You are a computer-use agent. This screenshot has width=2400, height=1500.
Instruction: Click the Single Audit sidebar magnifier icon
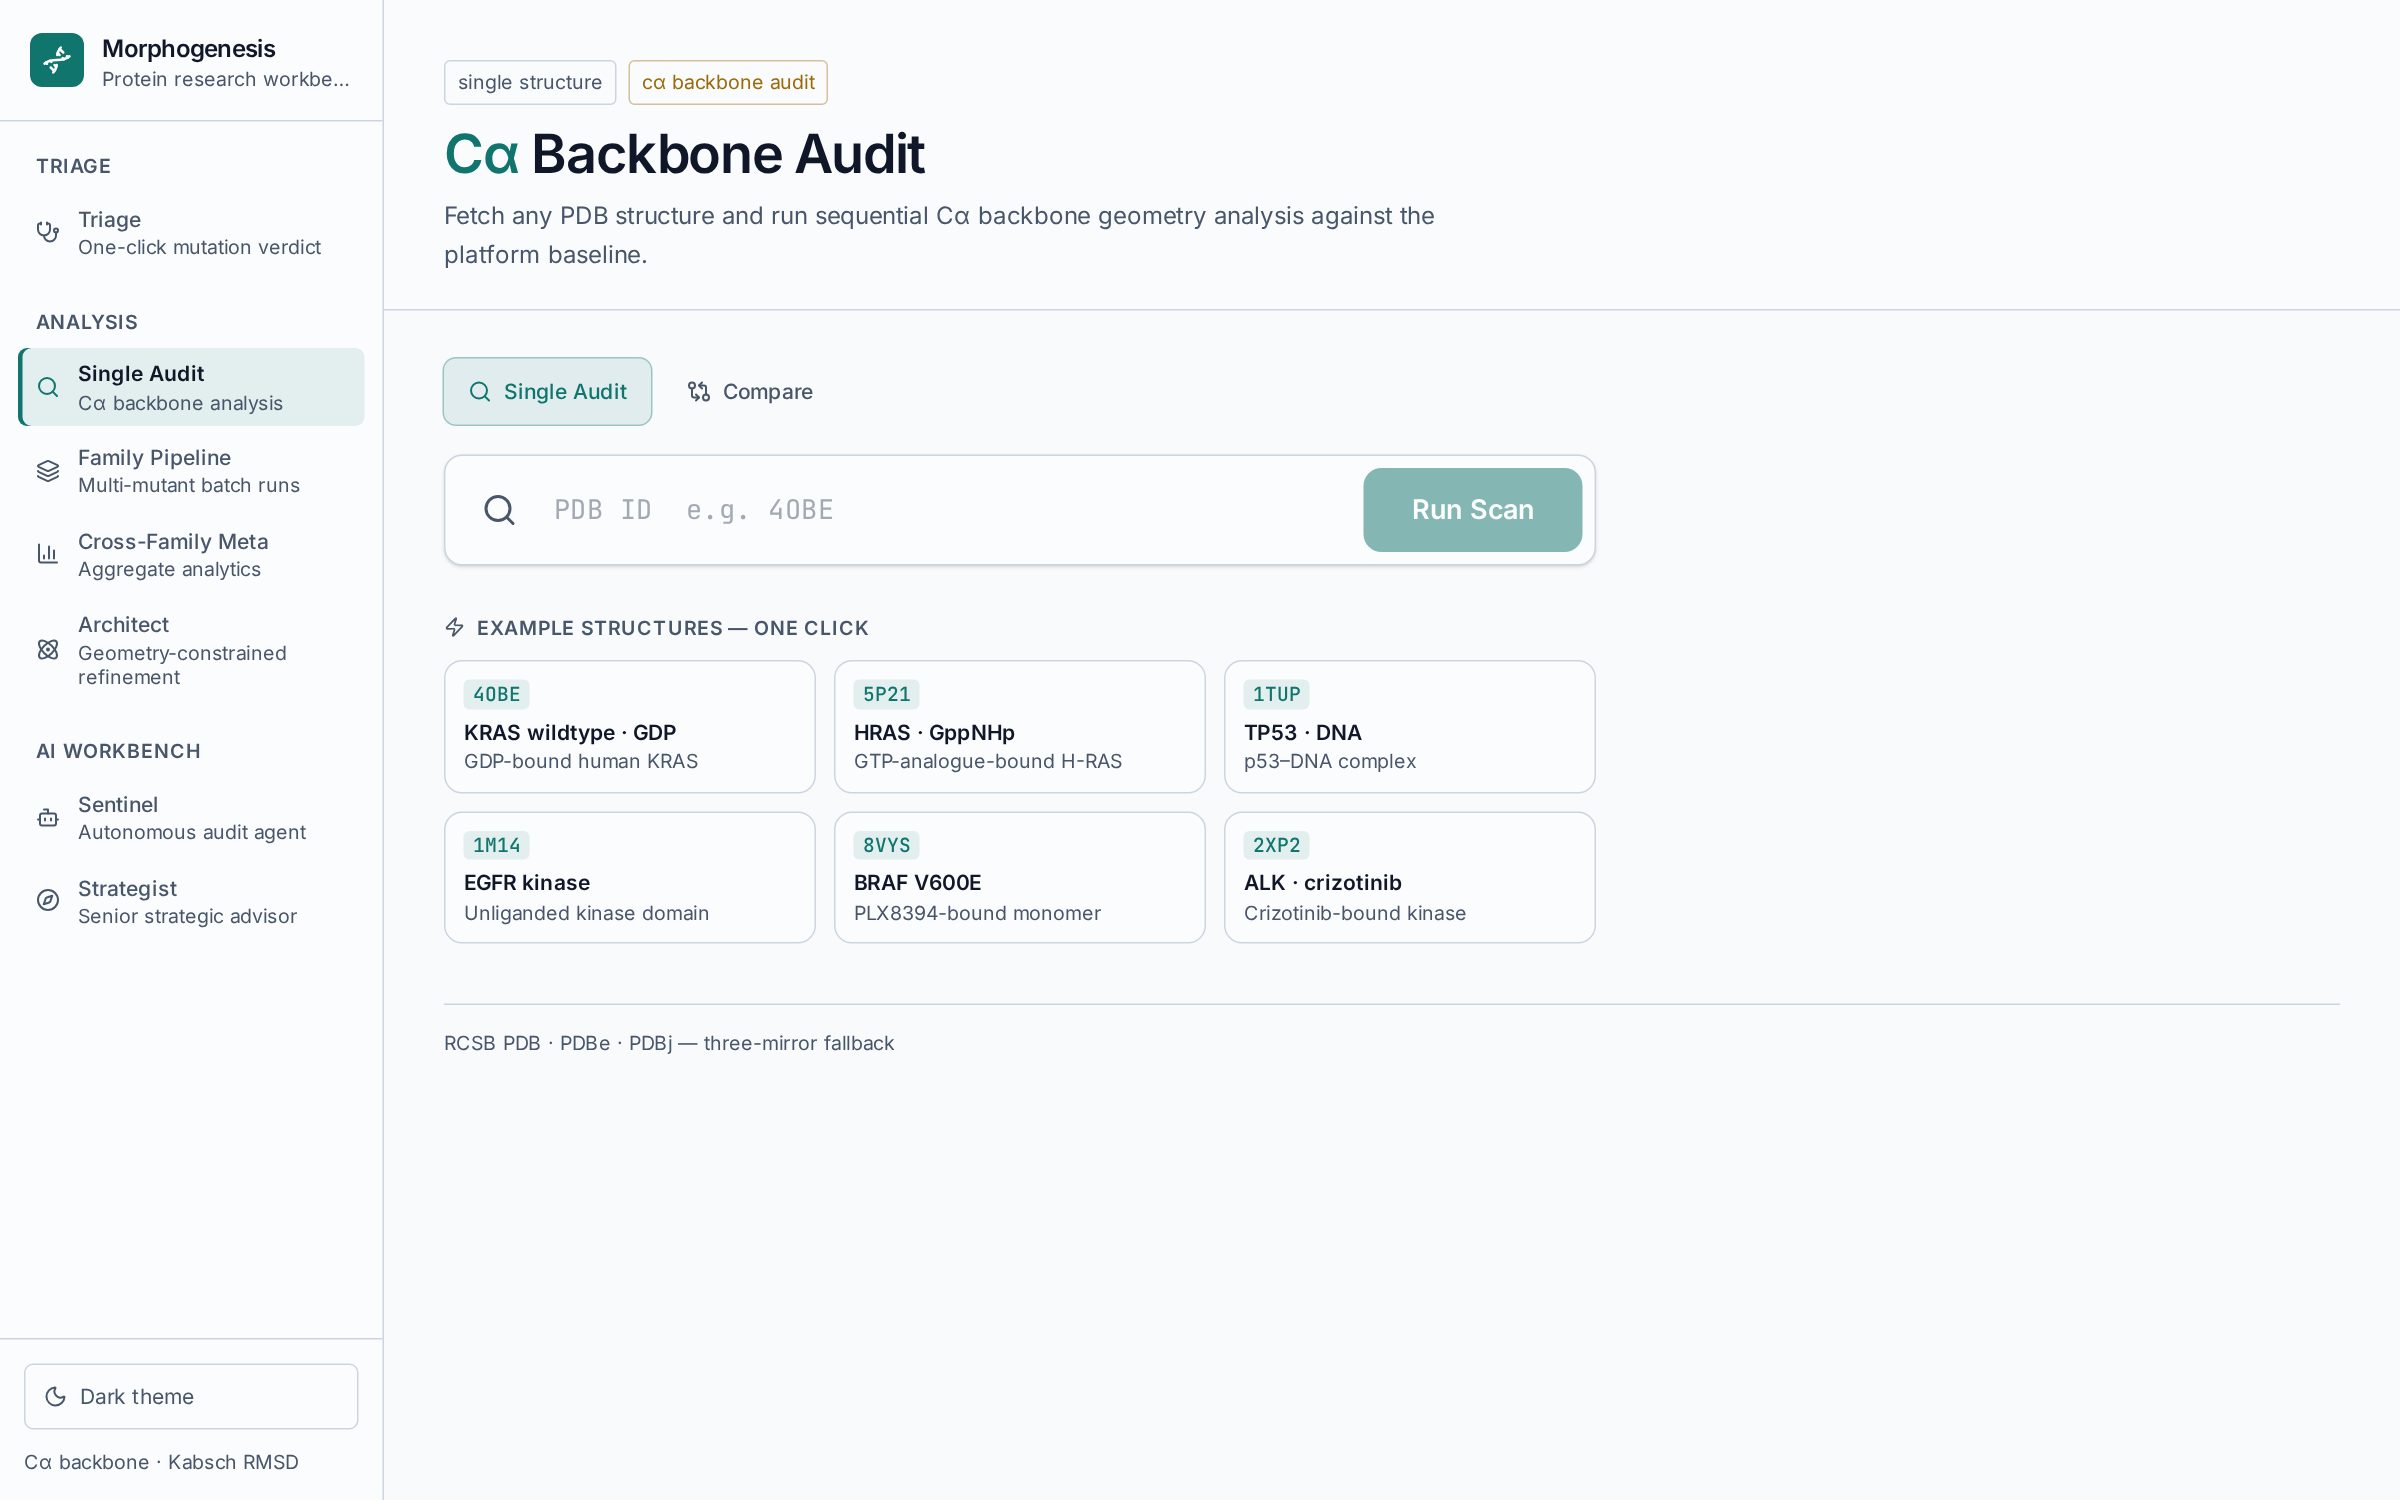[x=48, y=387]
